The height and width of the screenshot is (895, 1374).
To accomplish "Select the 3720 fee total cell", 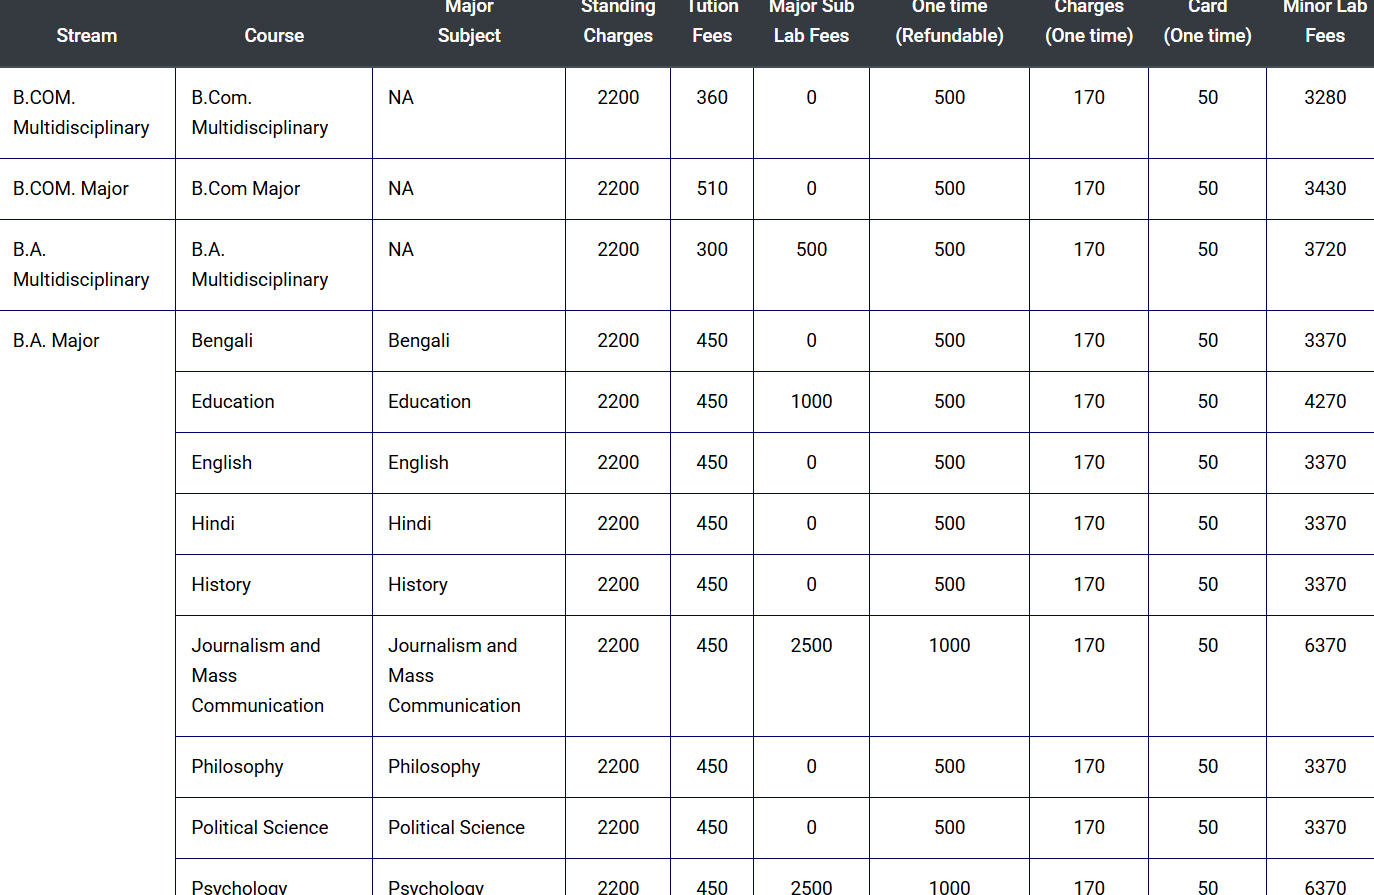I will point(1325,249).
